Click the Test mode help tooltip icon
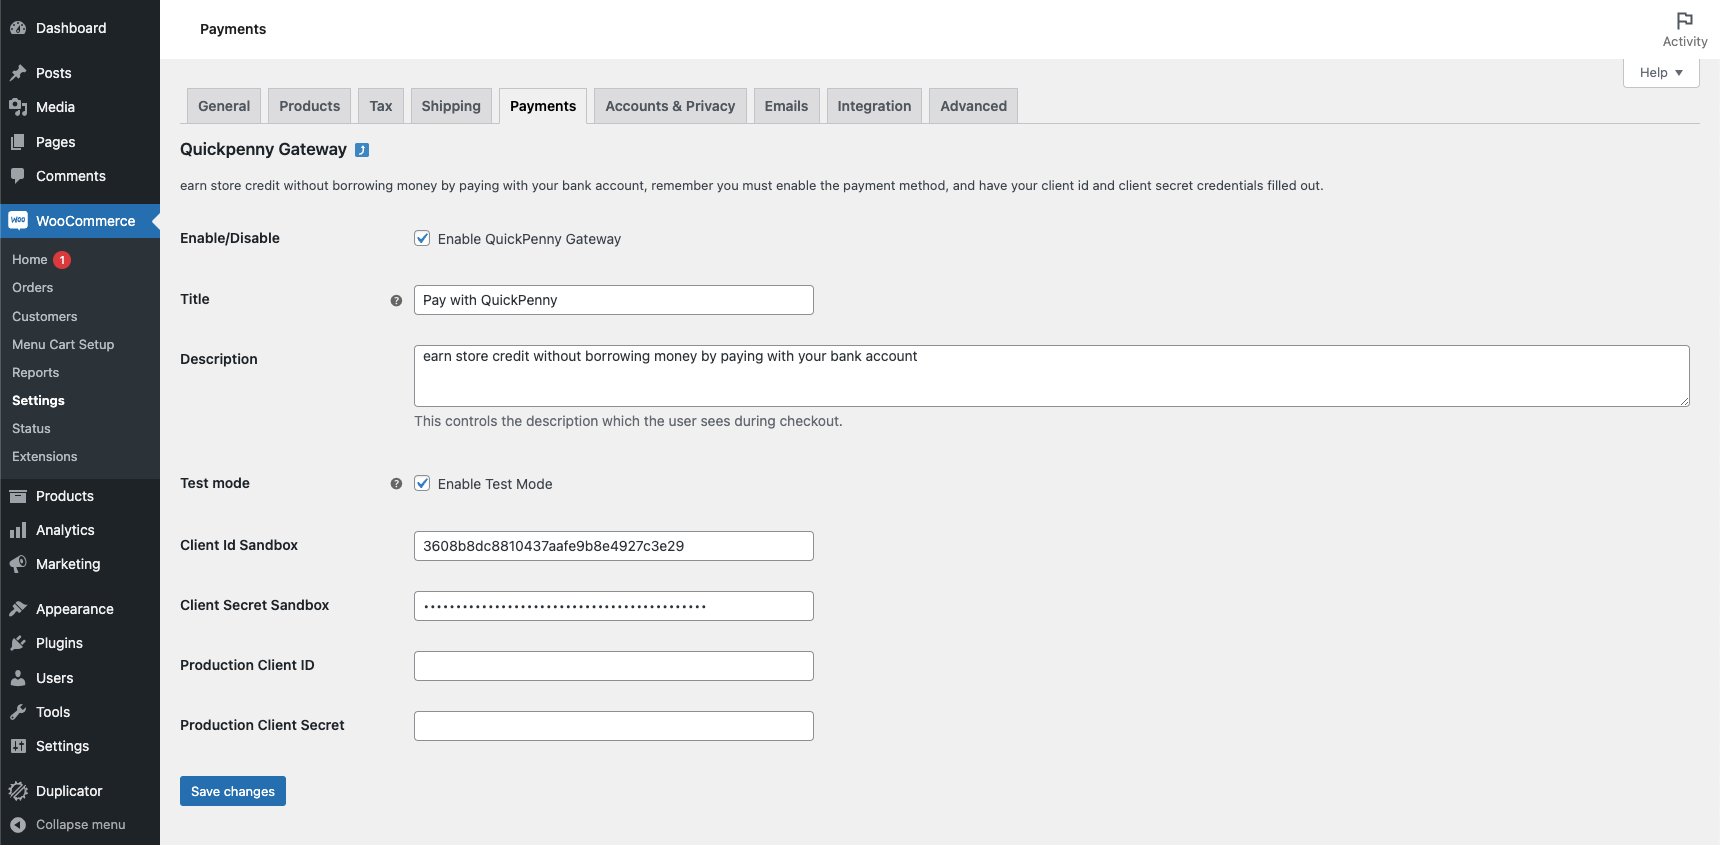 tap(396, 484)
